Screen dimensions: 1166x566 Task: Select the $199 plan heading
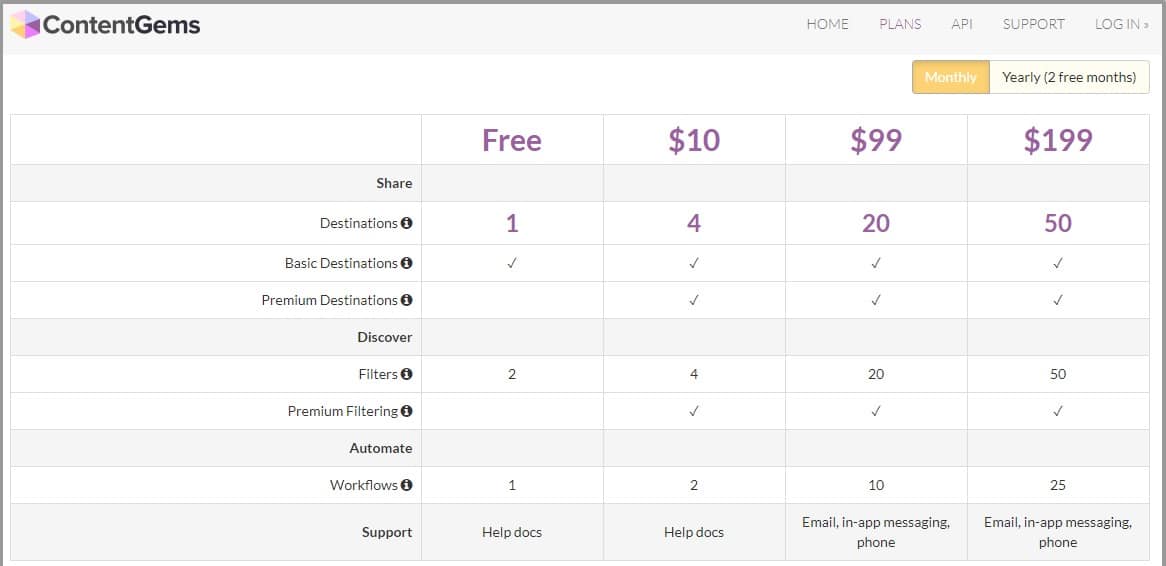click(x=1058, y=140)
